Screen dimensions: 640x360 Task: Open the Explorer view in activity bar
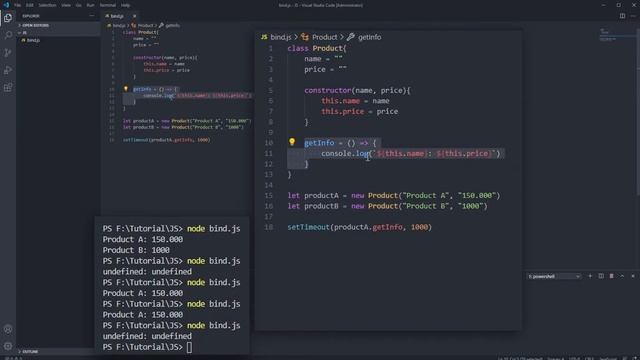point(8,18)
